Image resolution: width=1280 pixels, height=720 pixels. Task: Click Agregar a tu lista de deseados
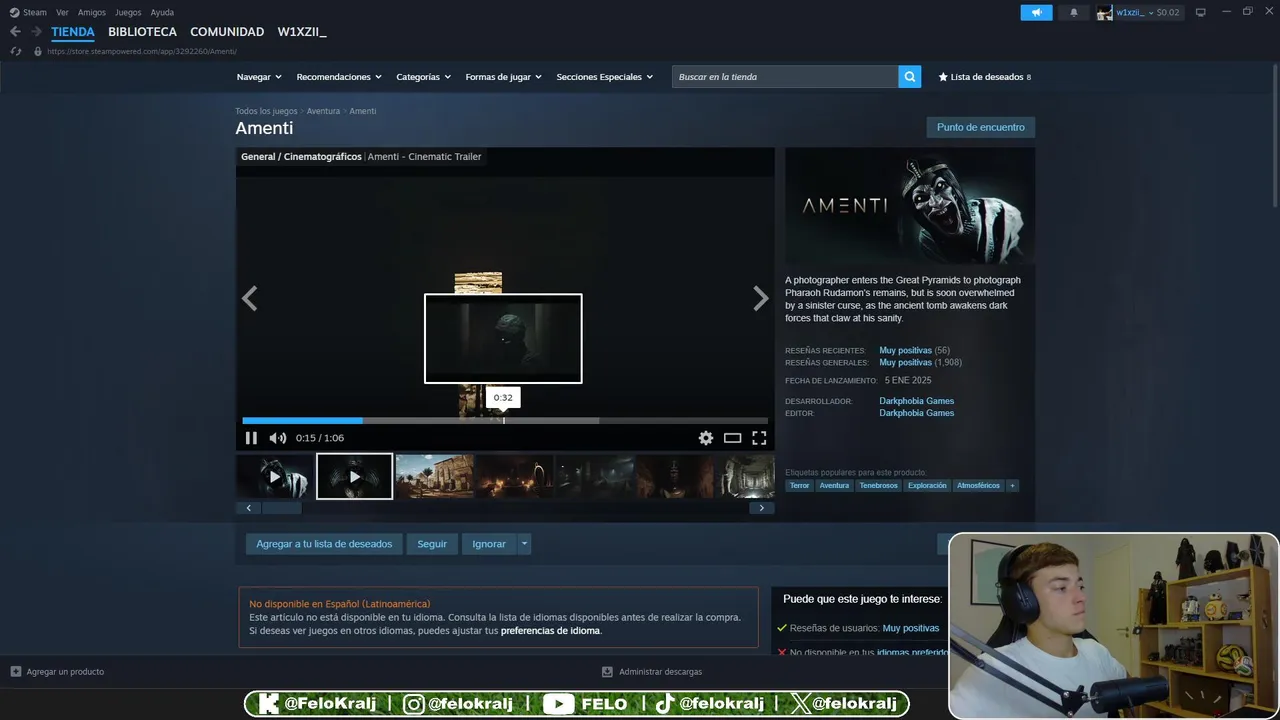point(324,544)
